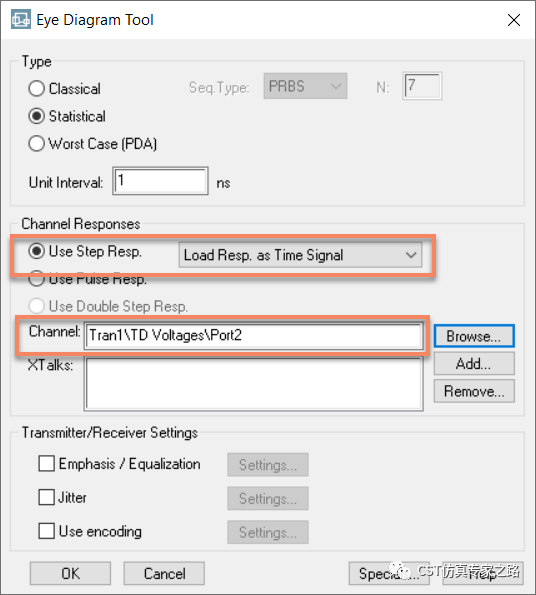Screen dimensions: 536x595
Task: Click the Cancel button
Action: pos(164,573)
